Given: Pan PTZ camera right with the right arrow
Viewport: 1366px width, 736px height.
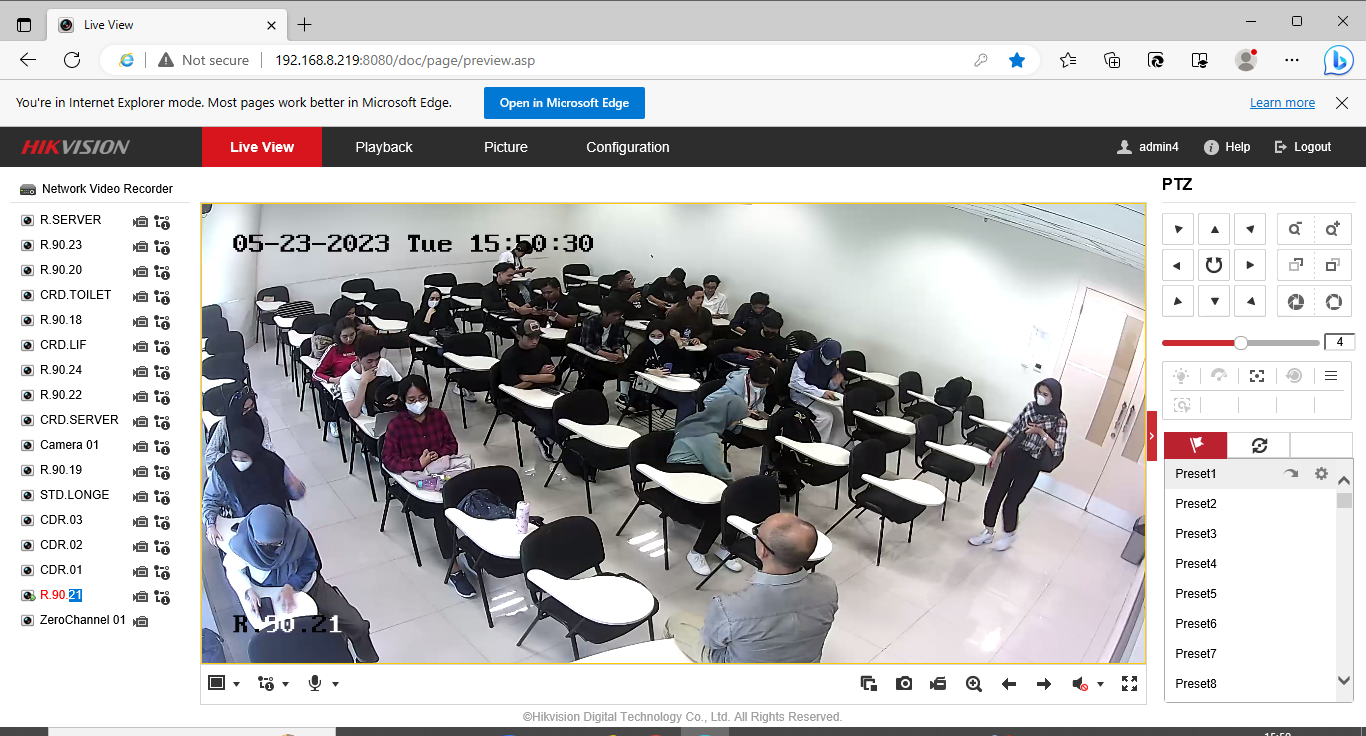Looking at the screenshot, I should pos(1250,265).
